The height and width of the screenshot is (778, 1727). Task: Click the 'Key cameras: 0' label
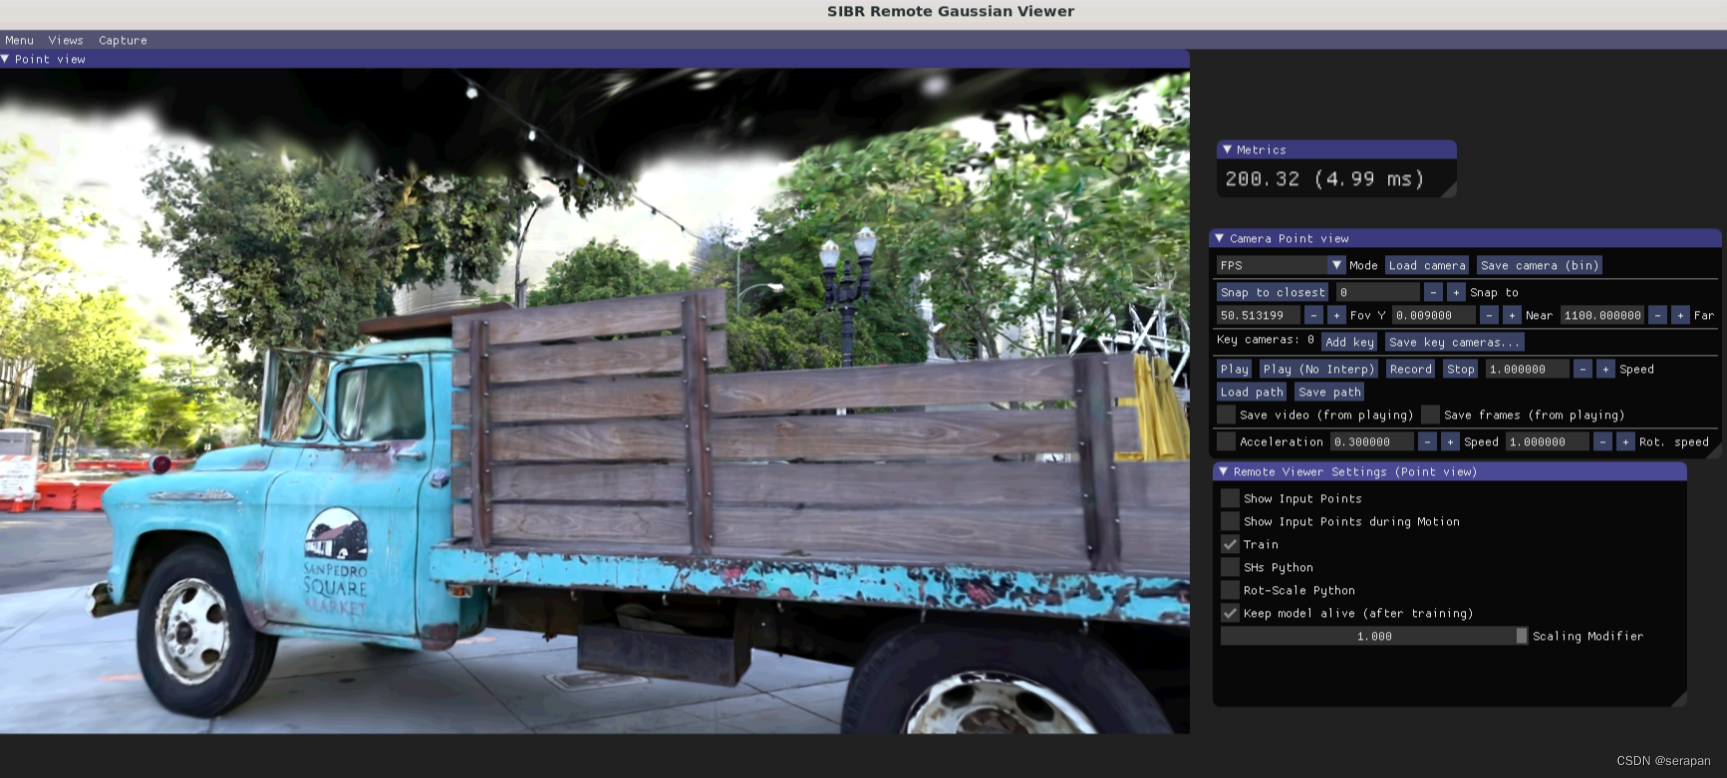[x=1265, y=340]
